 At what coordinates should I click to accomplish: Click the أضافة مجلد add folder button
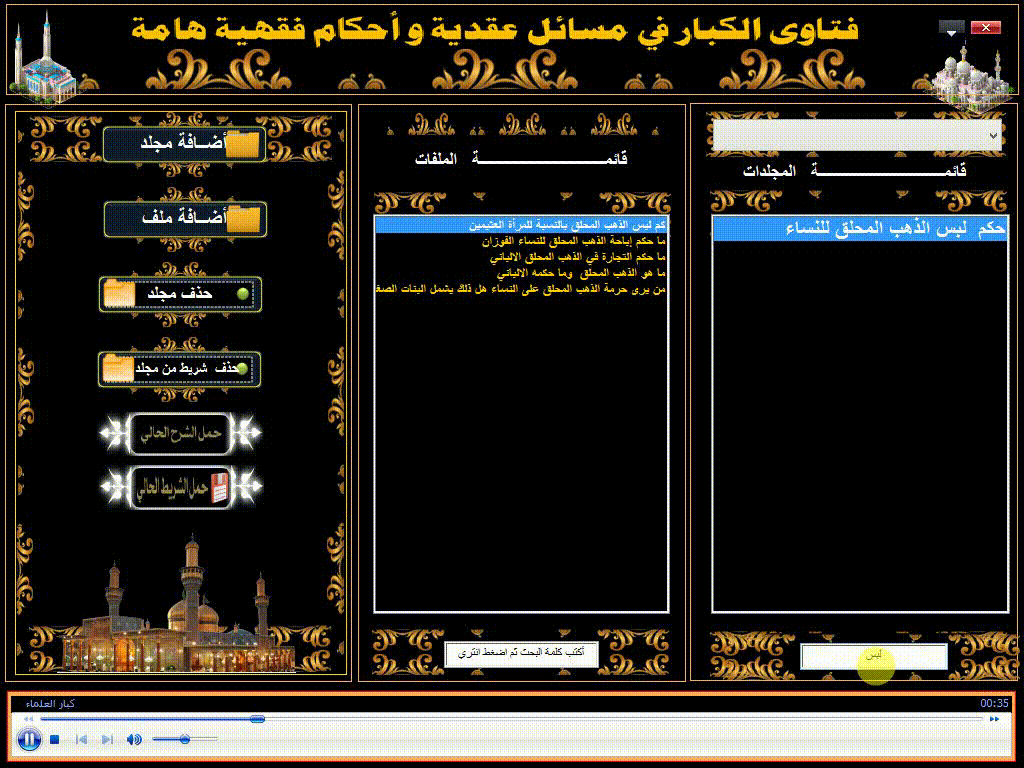(x=183, y=145)
